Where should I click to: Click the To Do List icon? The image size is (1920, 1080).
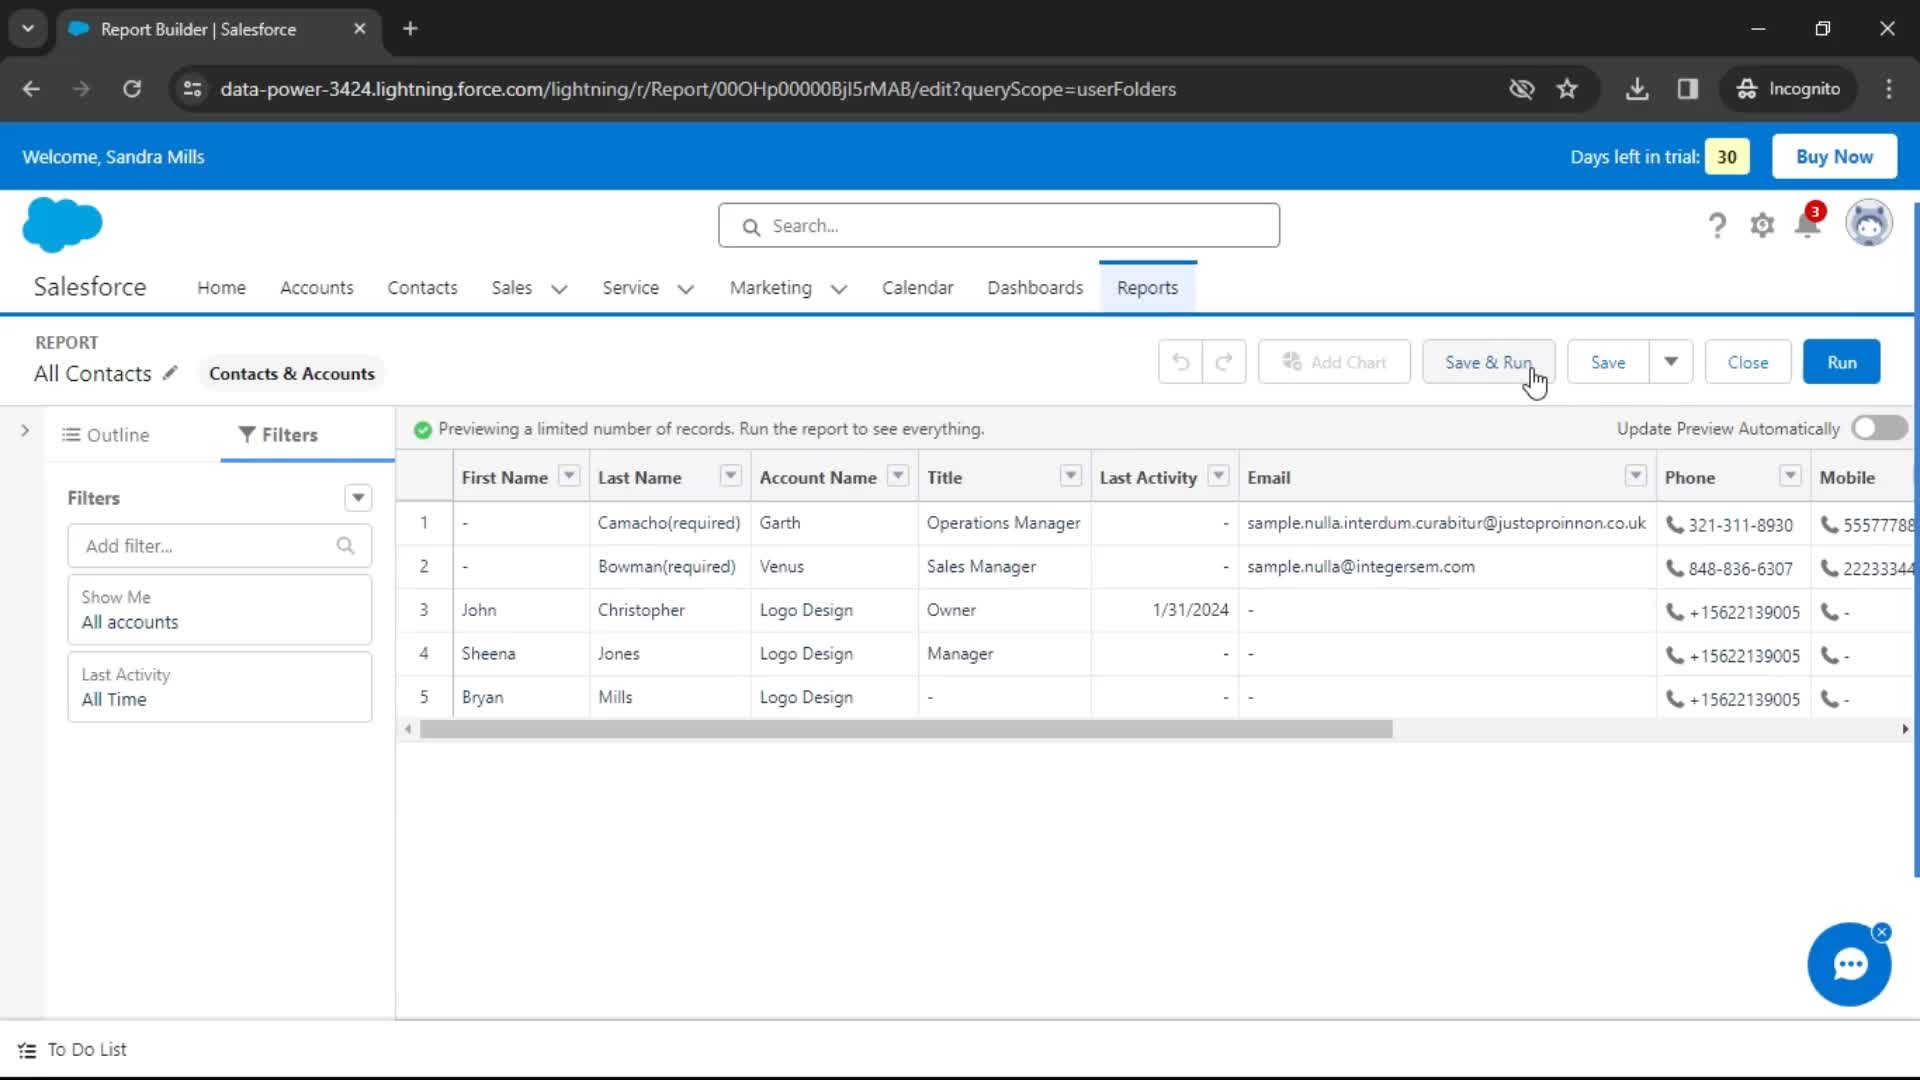[27, 1050]
